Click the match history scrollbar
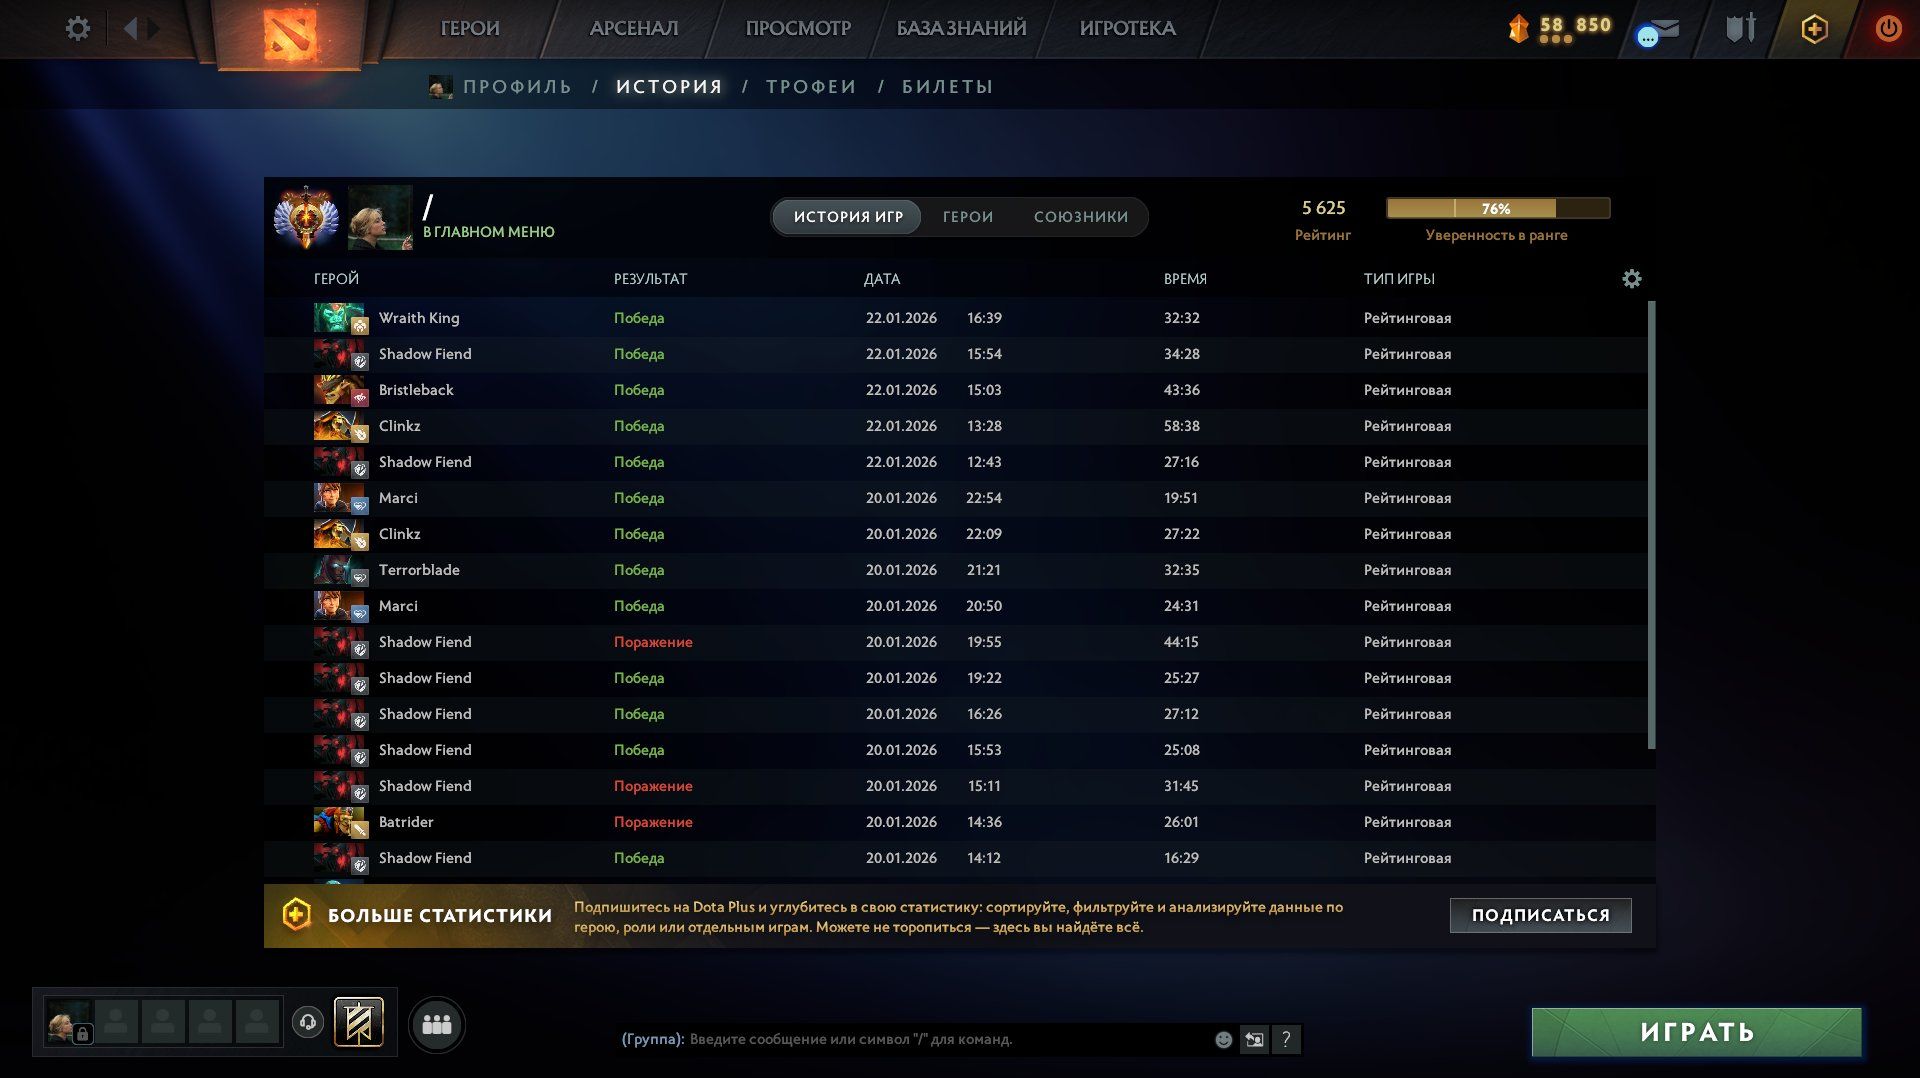Screen dimensions: 1920x1078 point(1651,524)
